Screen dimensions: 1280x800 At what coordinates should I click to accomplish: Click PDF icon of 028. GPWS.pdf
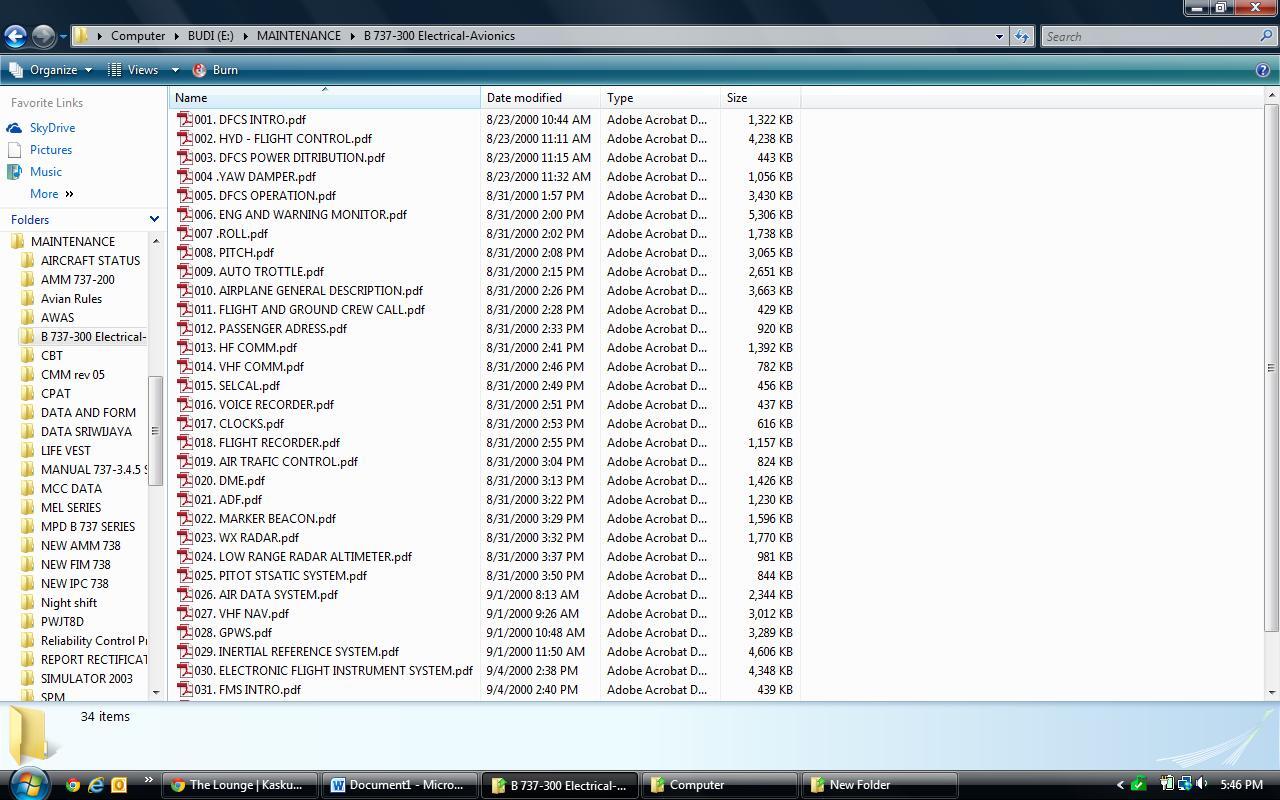click(184, 632)
